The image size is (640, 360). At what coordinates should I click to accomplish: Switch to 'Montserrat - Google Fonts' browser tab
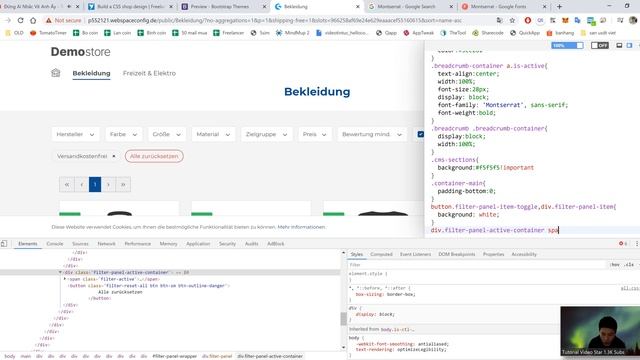[504, 7]
